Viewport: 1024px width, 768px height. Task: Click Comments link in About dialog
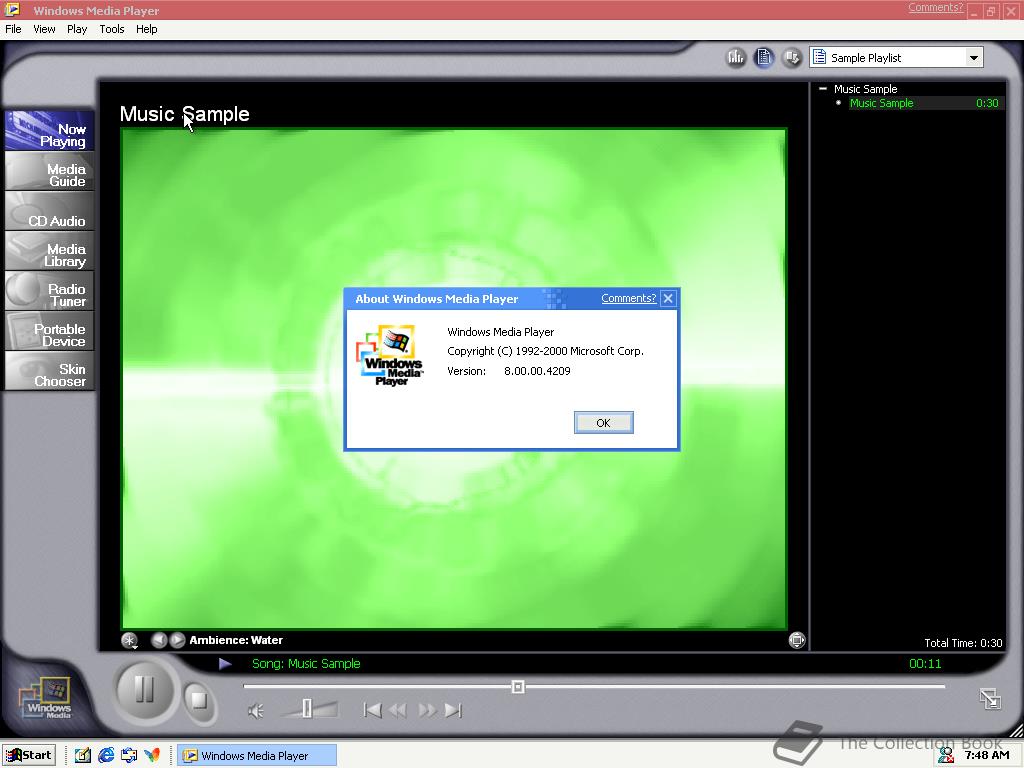[628, 298]
